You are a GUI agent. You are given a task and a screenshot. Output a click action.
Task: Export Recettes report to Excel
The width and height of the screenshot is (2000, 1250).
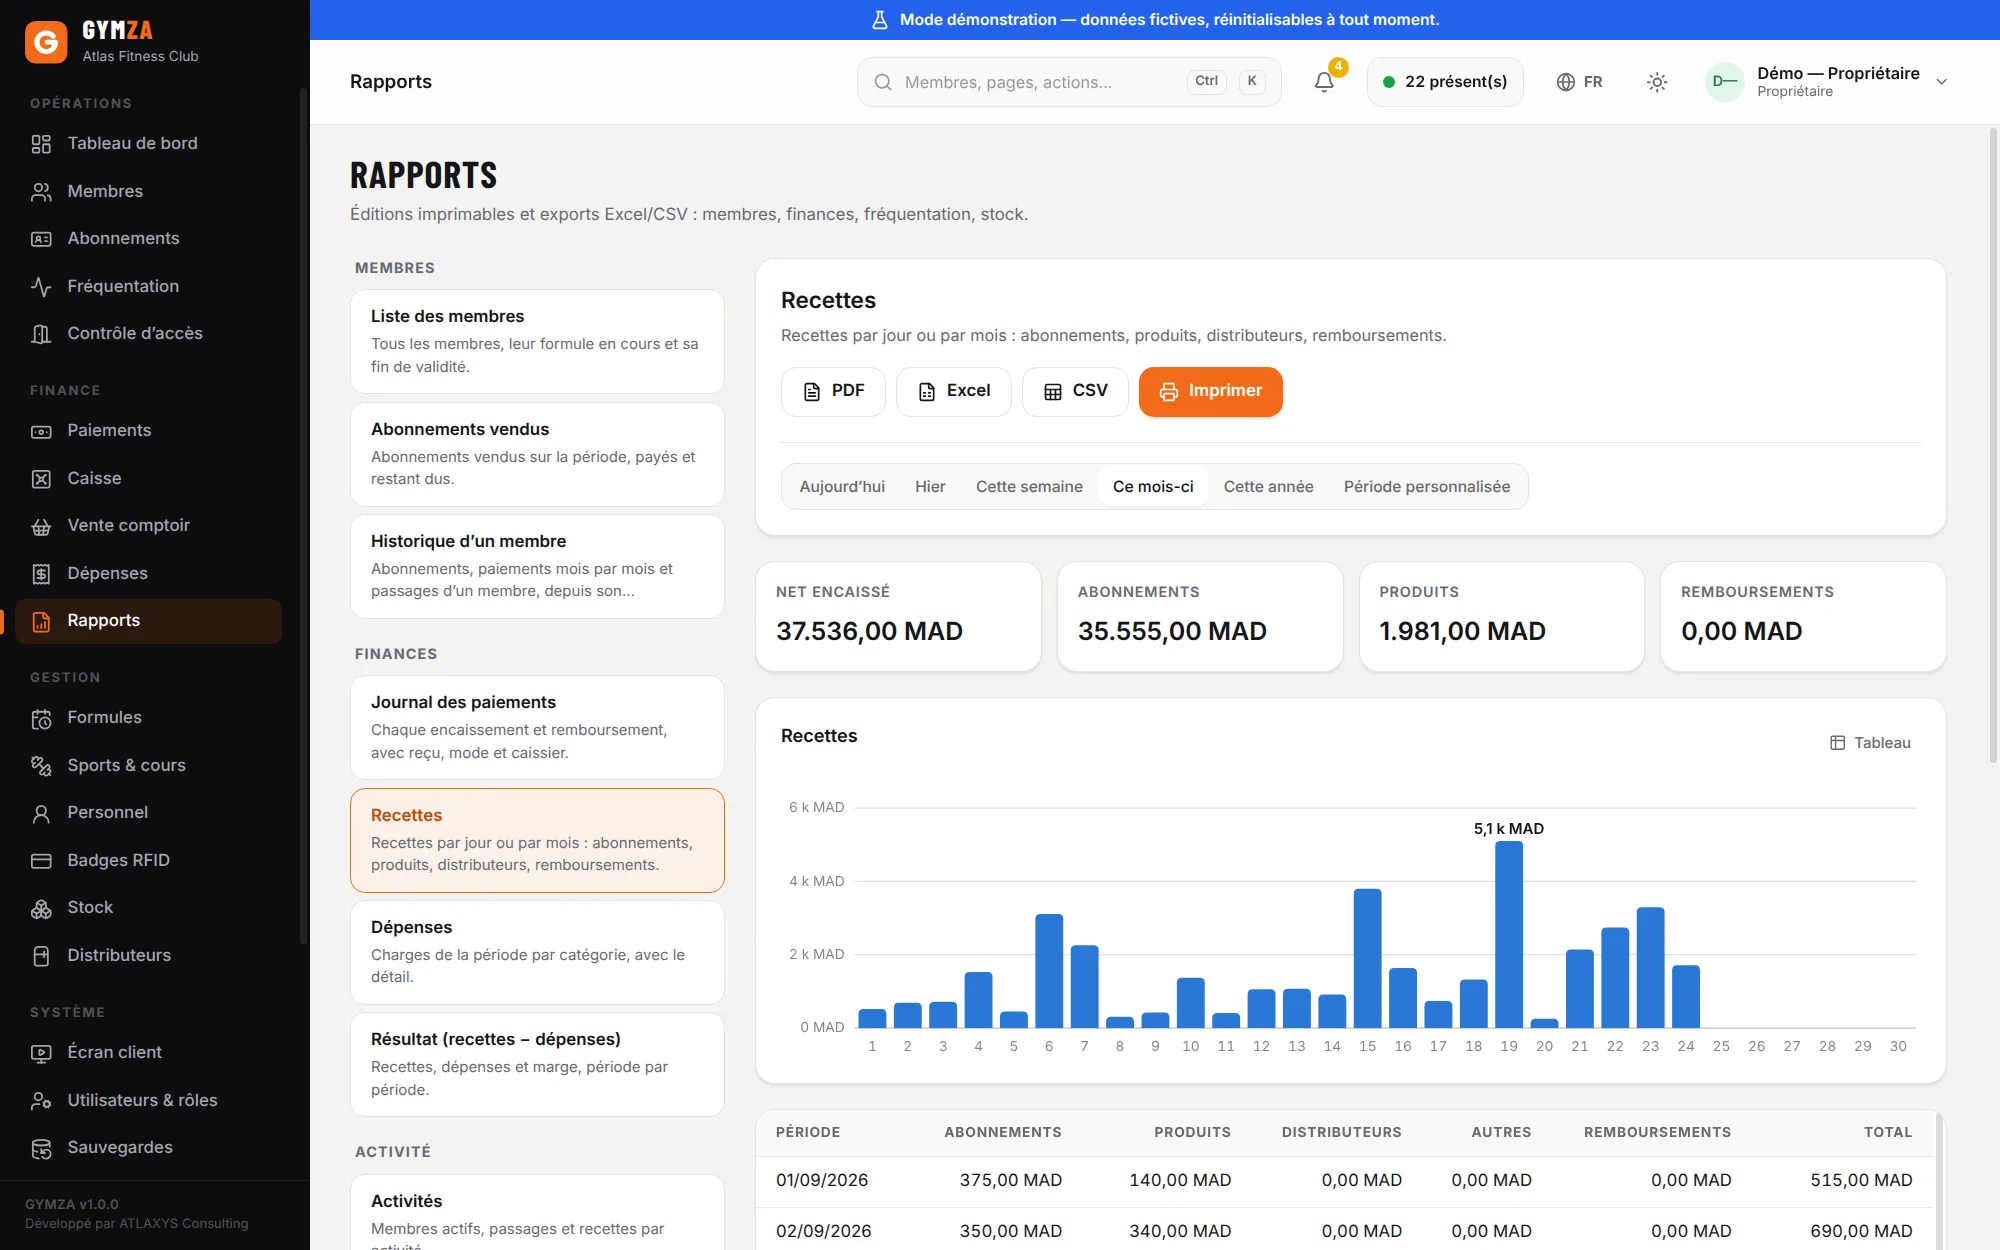pos(954,391)
